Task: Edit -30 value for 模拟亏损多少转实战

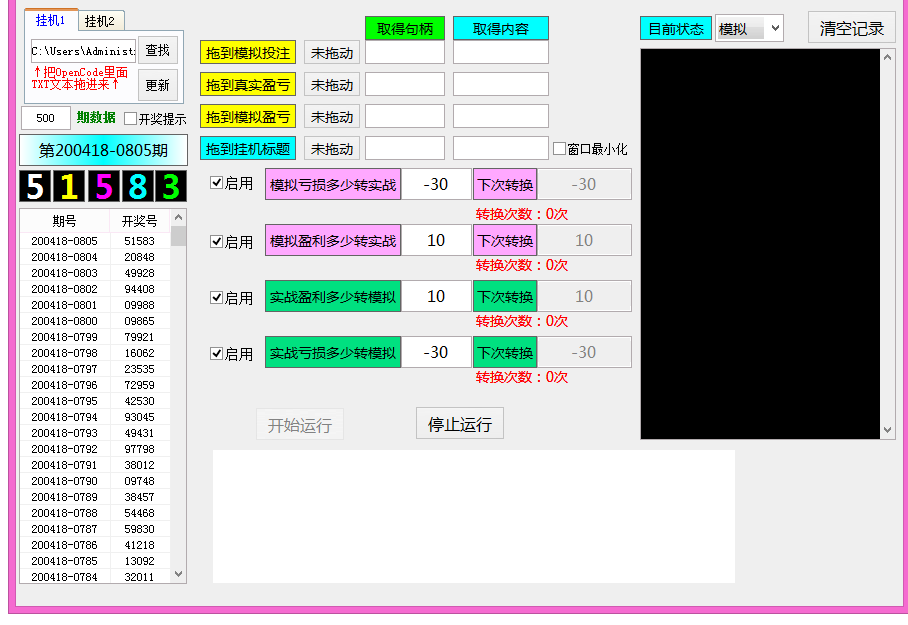Action: [436, 184]
